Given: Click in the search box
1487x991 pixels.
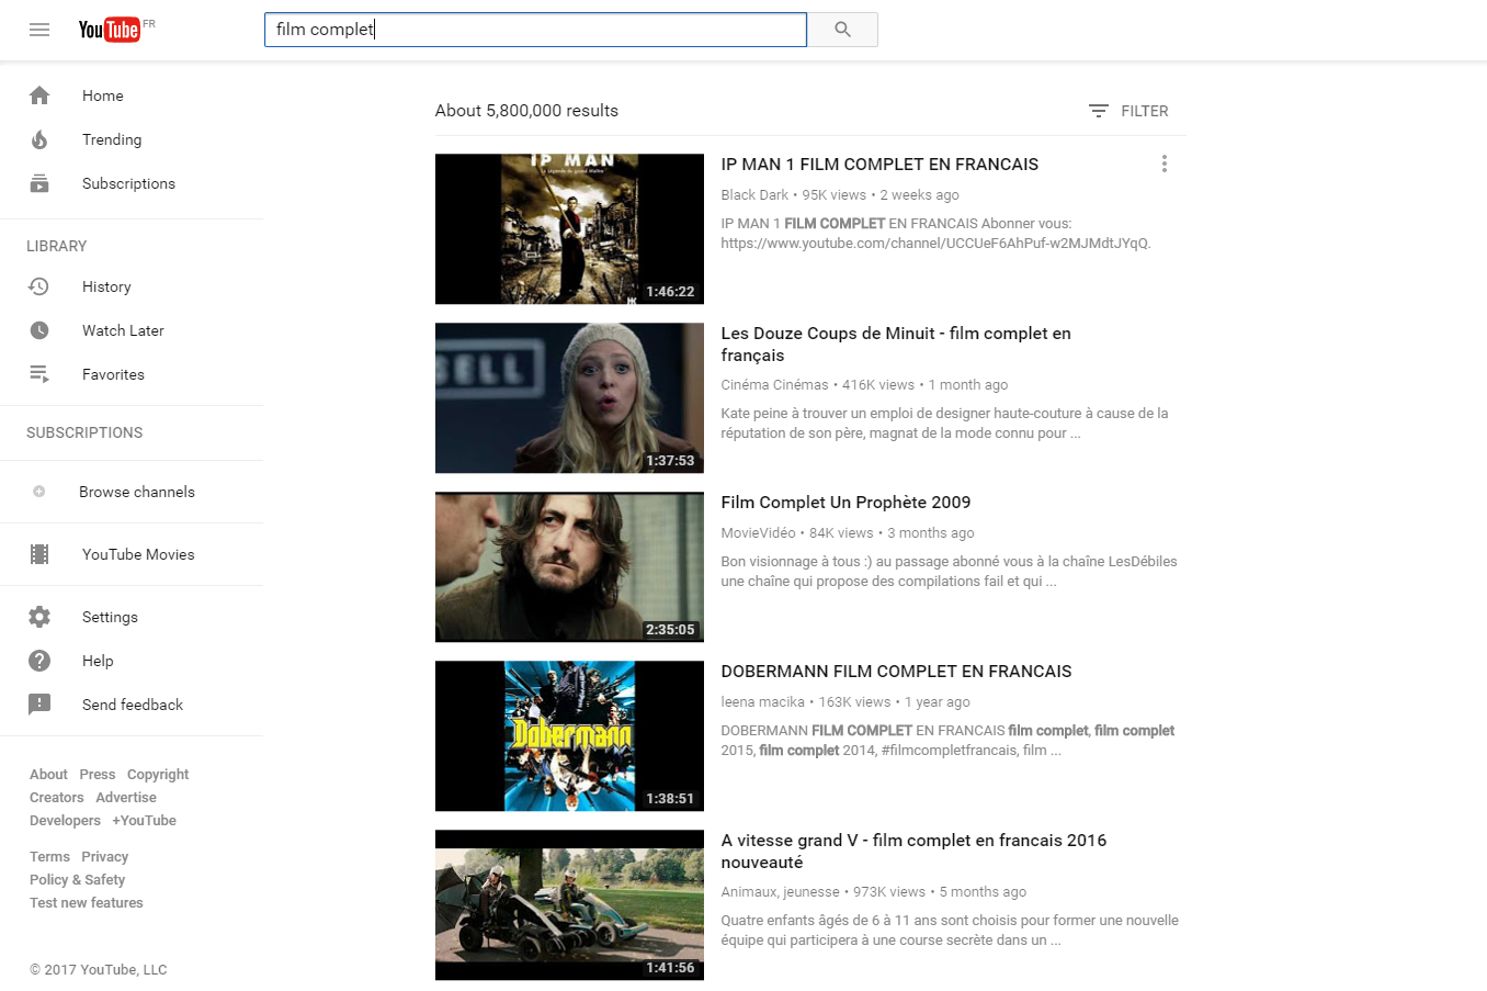Looking at the screenshot, I should (x=535, y=30).
